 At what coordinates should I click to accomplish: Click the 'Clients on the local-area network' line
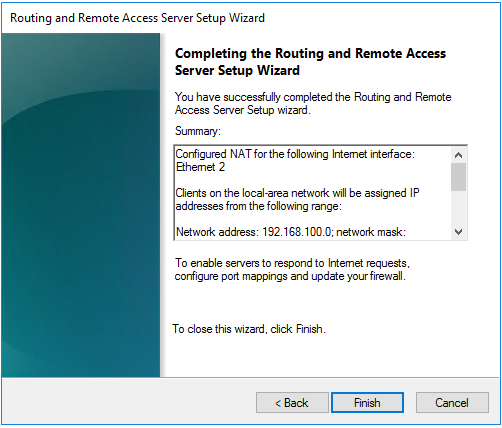coord(297,193)
